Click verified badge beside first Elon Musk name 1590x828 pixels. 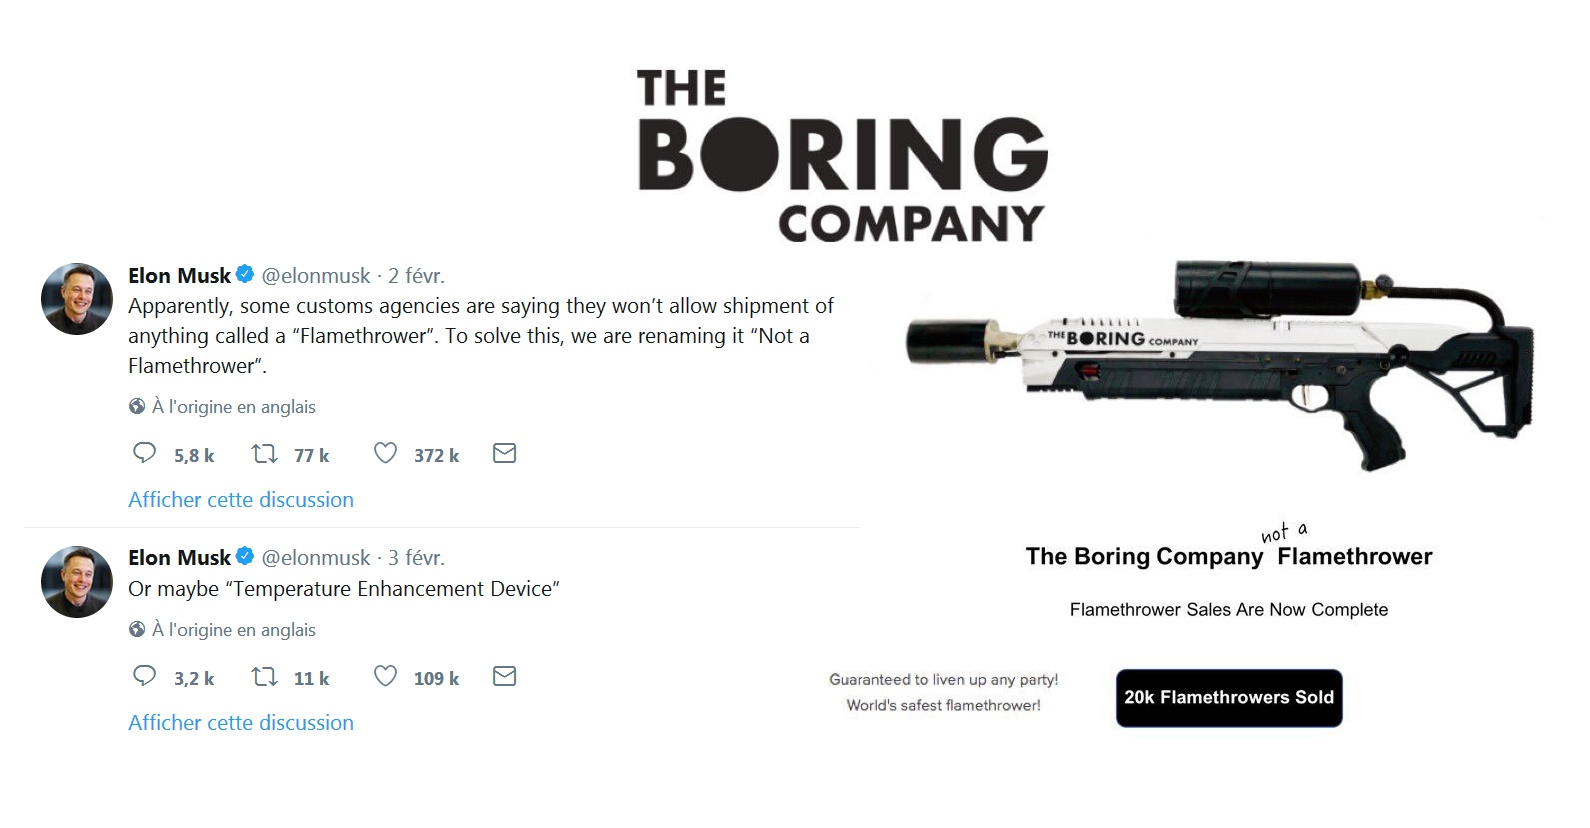tap(245, 274)
